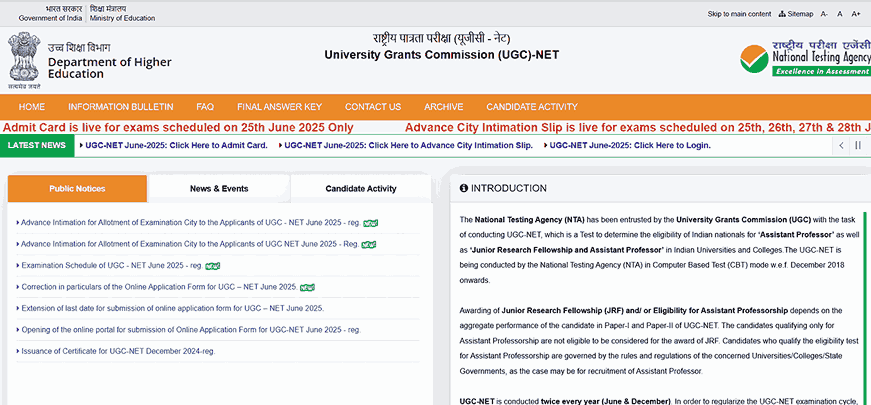Image resolution: width=871 pixels, height=405 pixels.
Task: Open the ARCHIVE menu item
Action: 443,107
